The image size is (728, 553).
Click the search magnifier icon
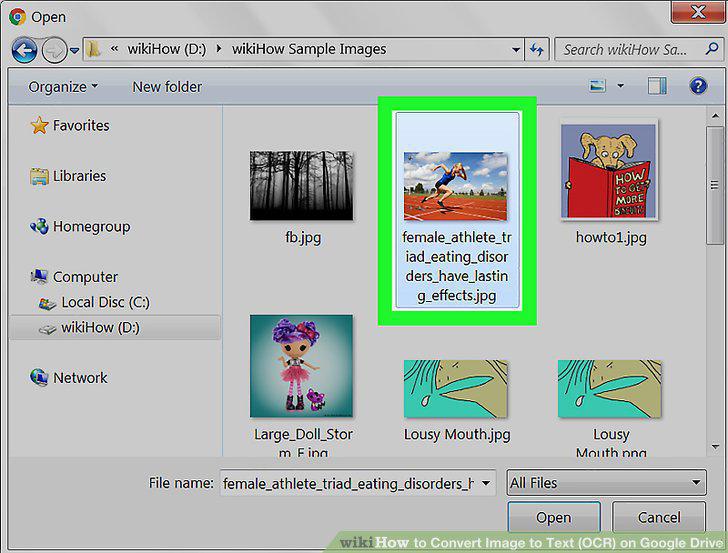pyautogui.click(x=712, y=49)
